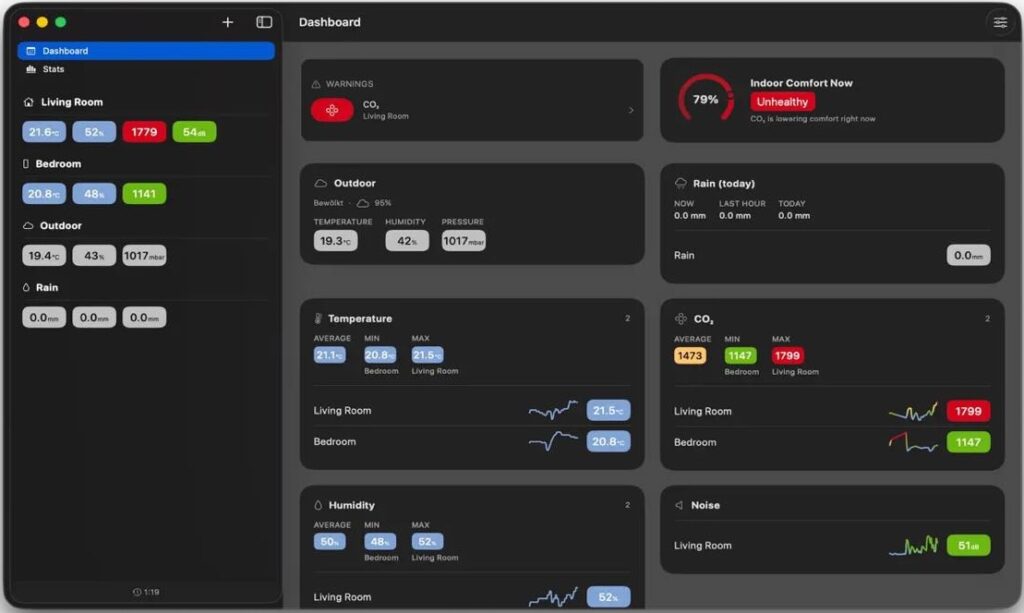The height and width of the screenshot is (613, 1024).
Task: Open dashboard settings sliders icon
Action: click(1000, 23)
